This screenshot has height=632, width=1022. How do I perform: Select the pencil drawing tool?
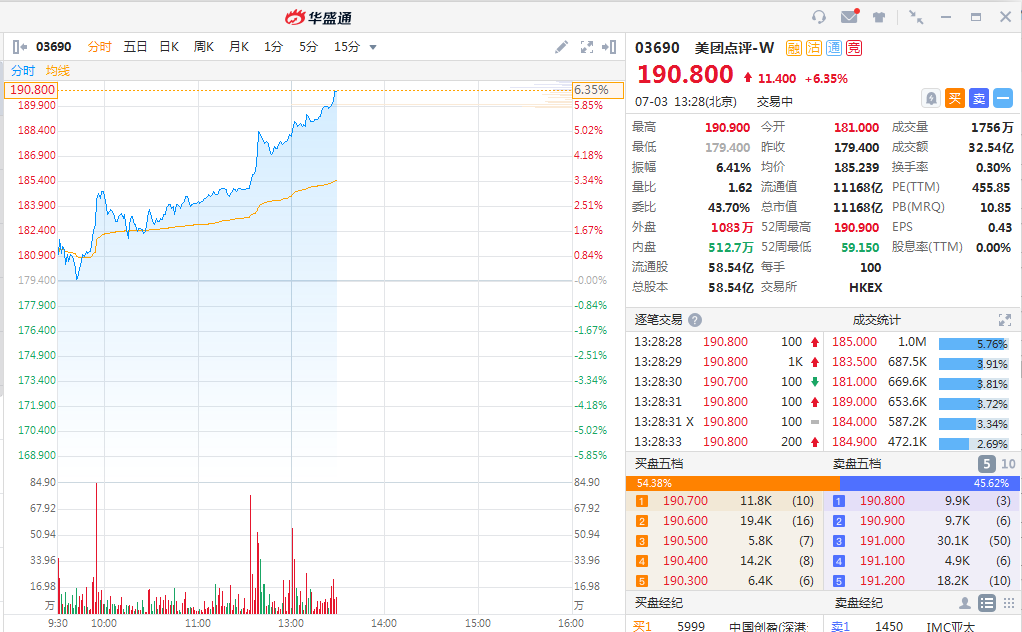562,47
